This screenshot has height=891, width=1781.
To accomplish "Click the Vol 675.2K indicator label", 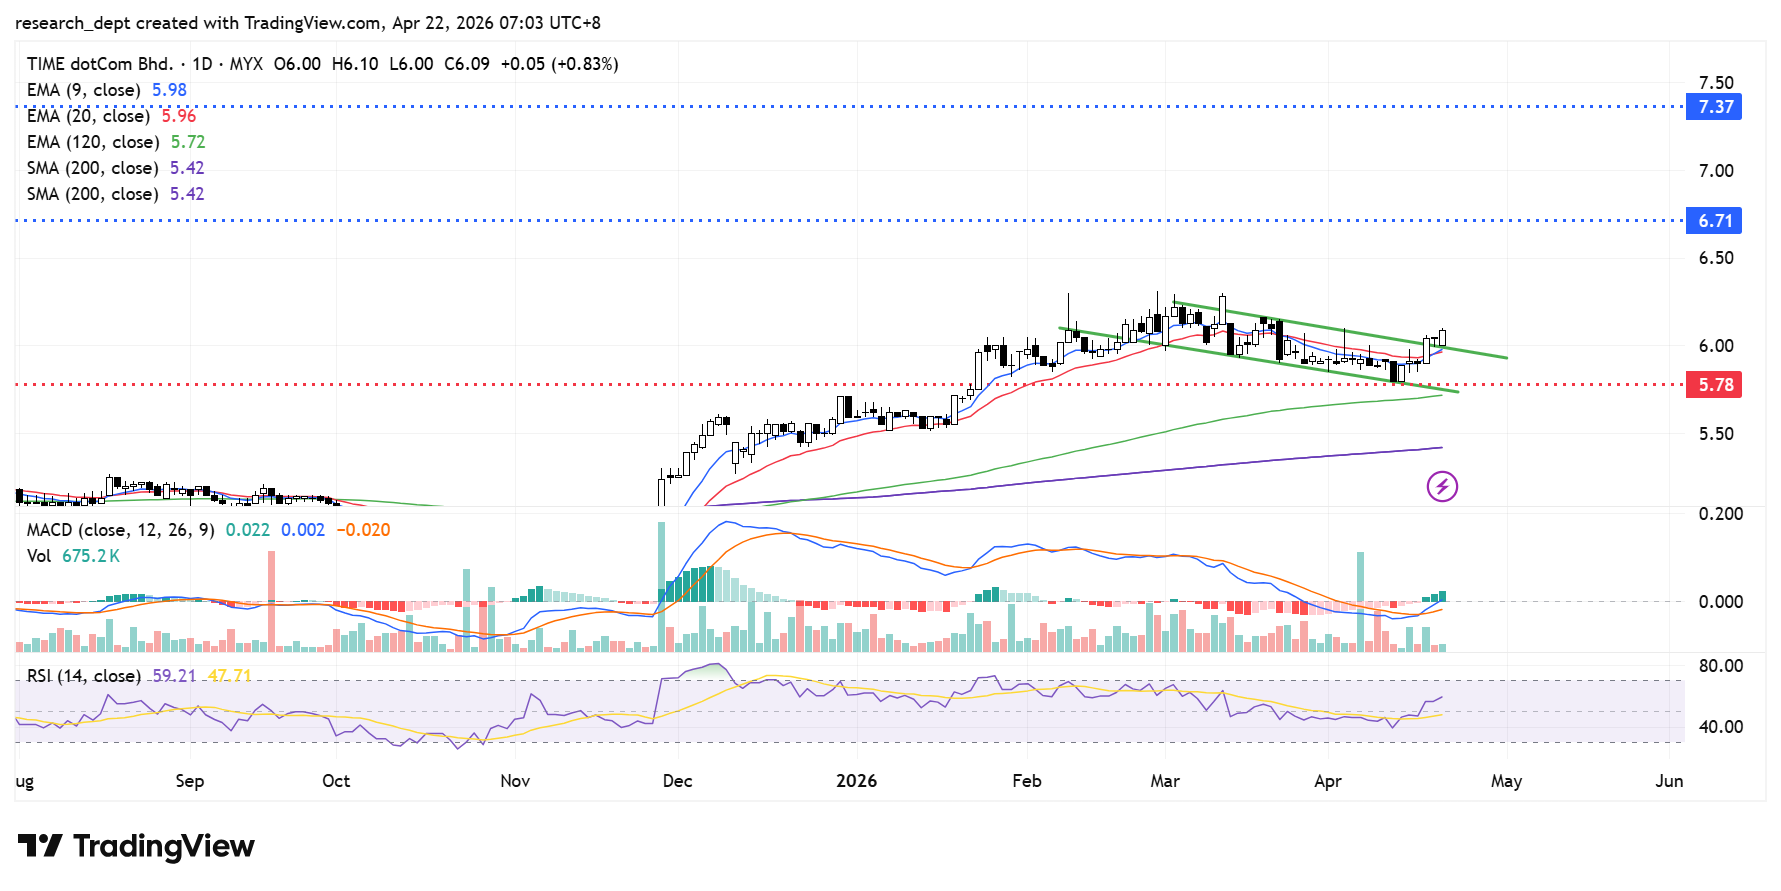I will click(x=73, y=556).
